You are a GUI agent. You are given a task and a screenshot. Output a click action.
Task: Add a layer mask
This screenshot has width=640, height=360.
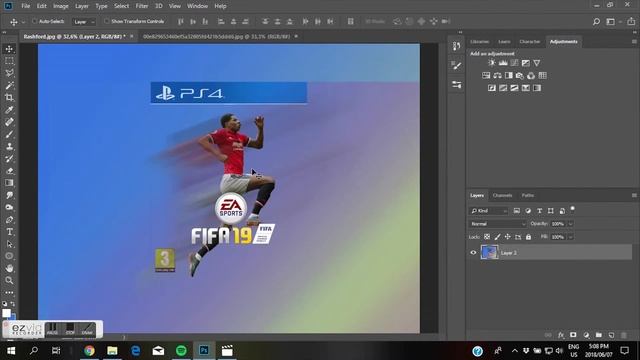tap(573, 335)
